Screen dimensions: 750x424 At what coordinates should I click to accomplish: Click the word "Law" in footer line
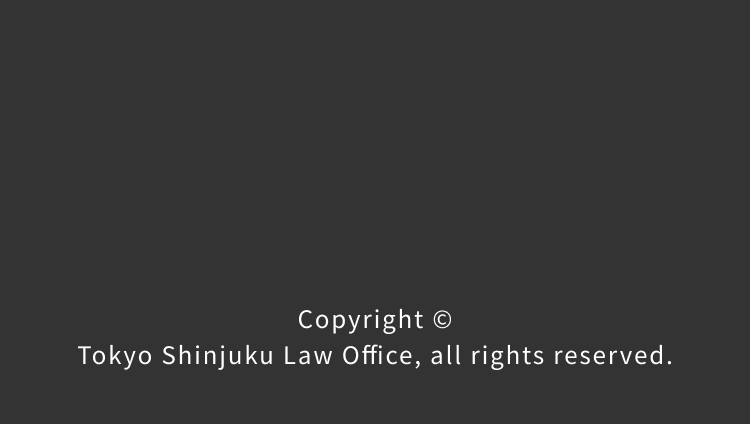click(x=308, y=356)
